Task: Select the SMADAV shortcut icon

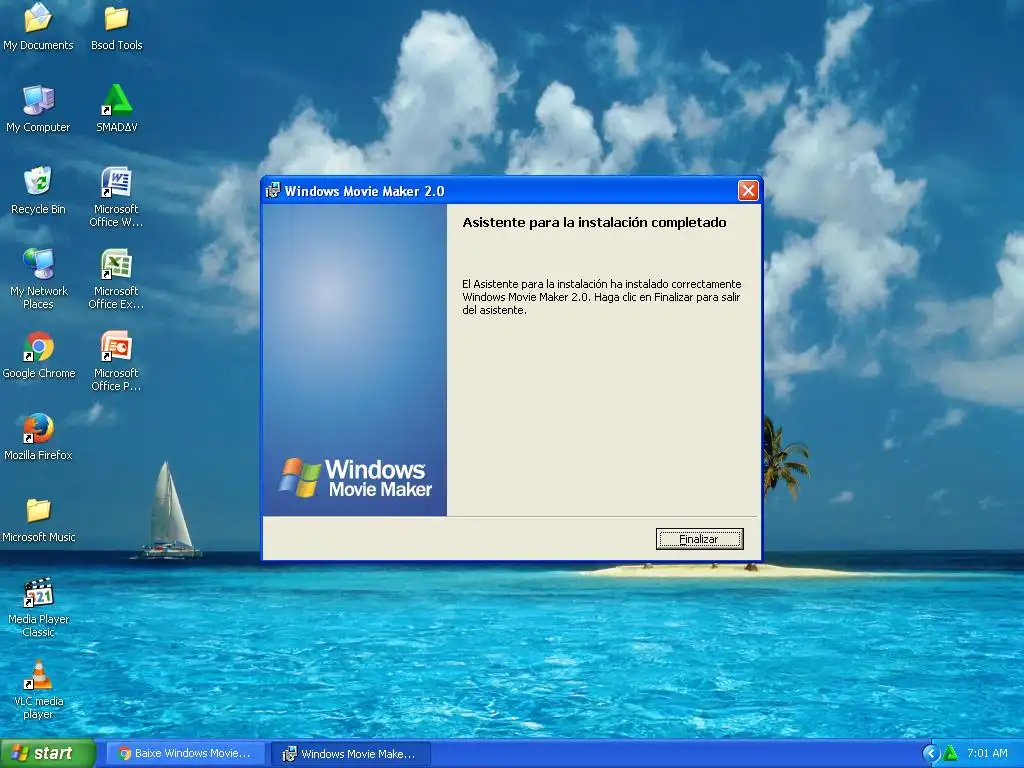Action: click(116, 109)
